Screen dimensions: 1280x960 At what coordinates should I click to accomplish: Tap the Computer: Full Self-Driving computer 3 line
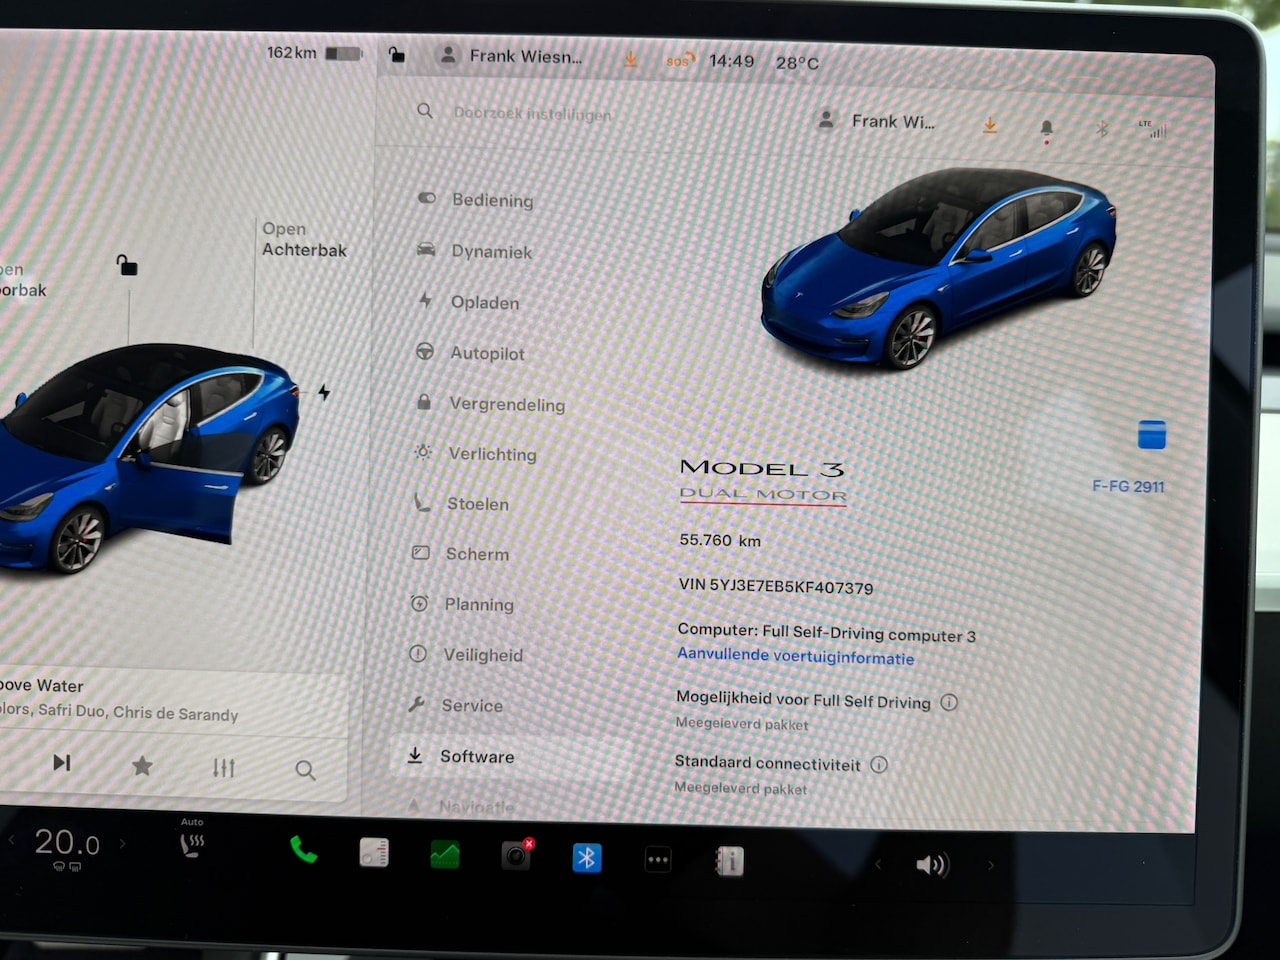[x=826, y=632]
